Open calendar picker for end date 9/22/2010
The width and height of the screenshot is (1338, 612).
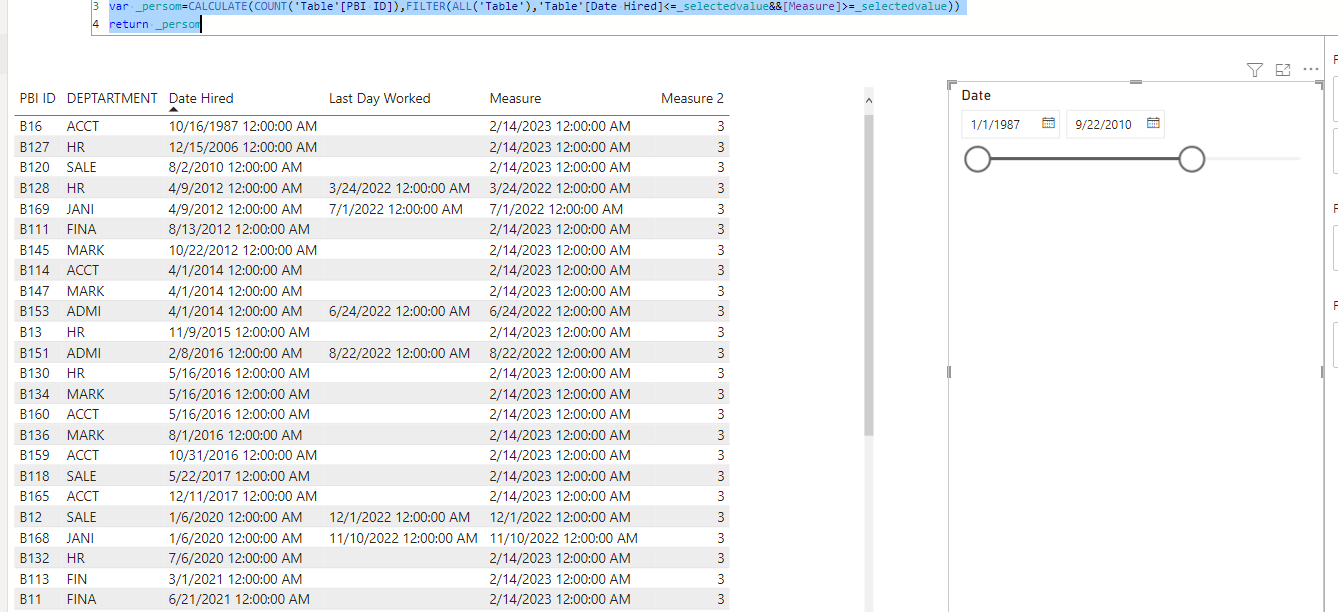(x=1153, y=124)
